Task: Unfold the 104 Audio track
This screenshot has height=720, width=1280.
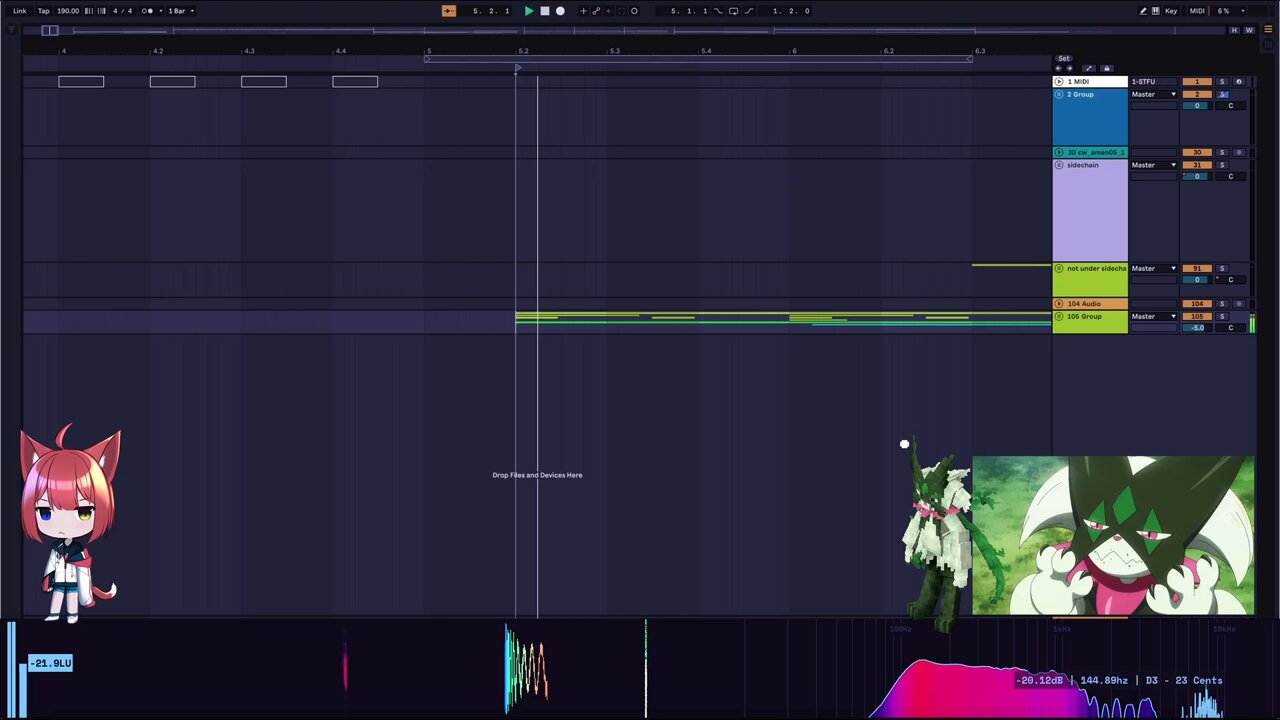Action: coord(1059,303)
